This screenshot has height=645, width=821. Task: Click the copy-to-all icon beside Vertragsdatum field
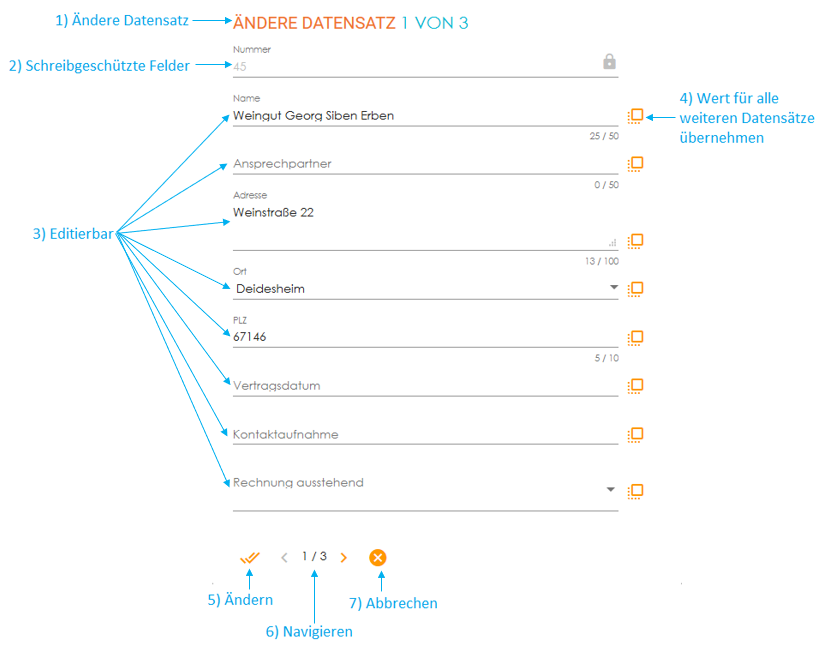635,386
